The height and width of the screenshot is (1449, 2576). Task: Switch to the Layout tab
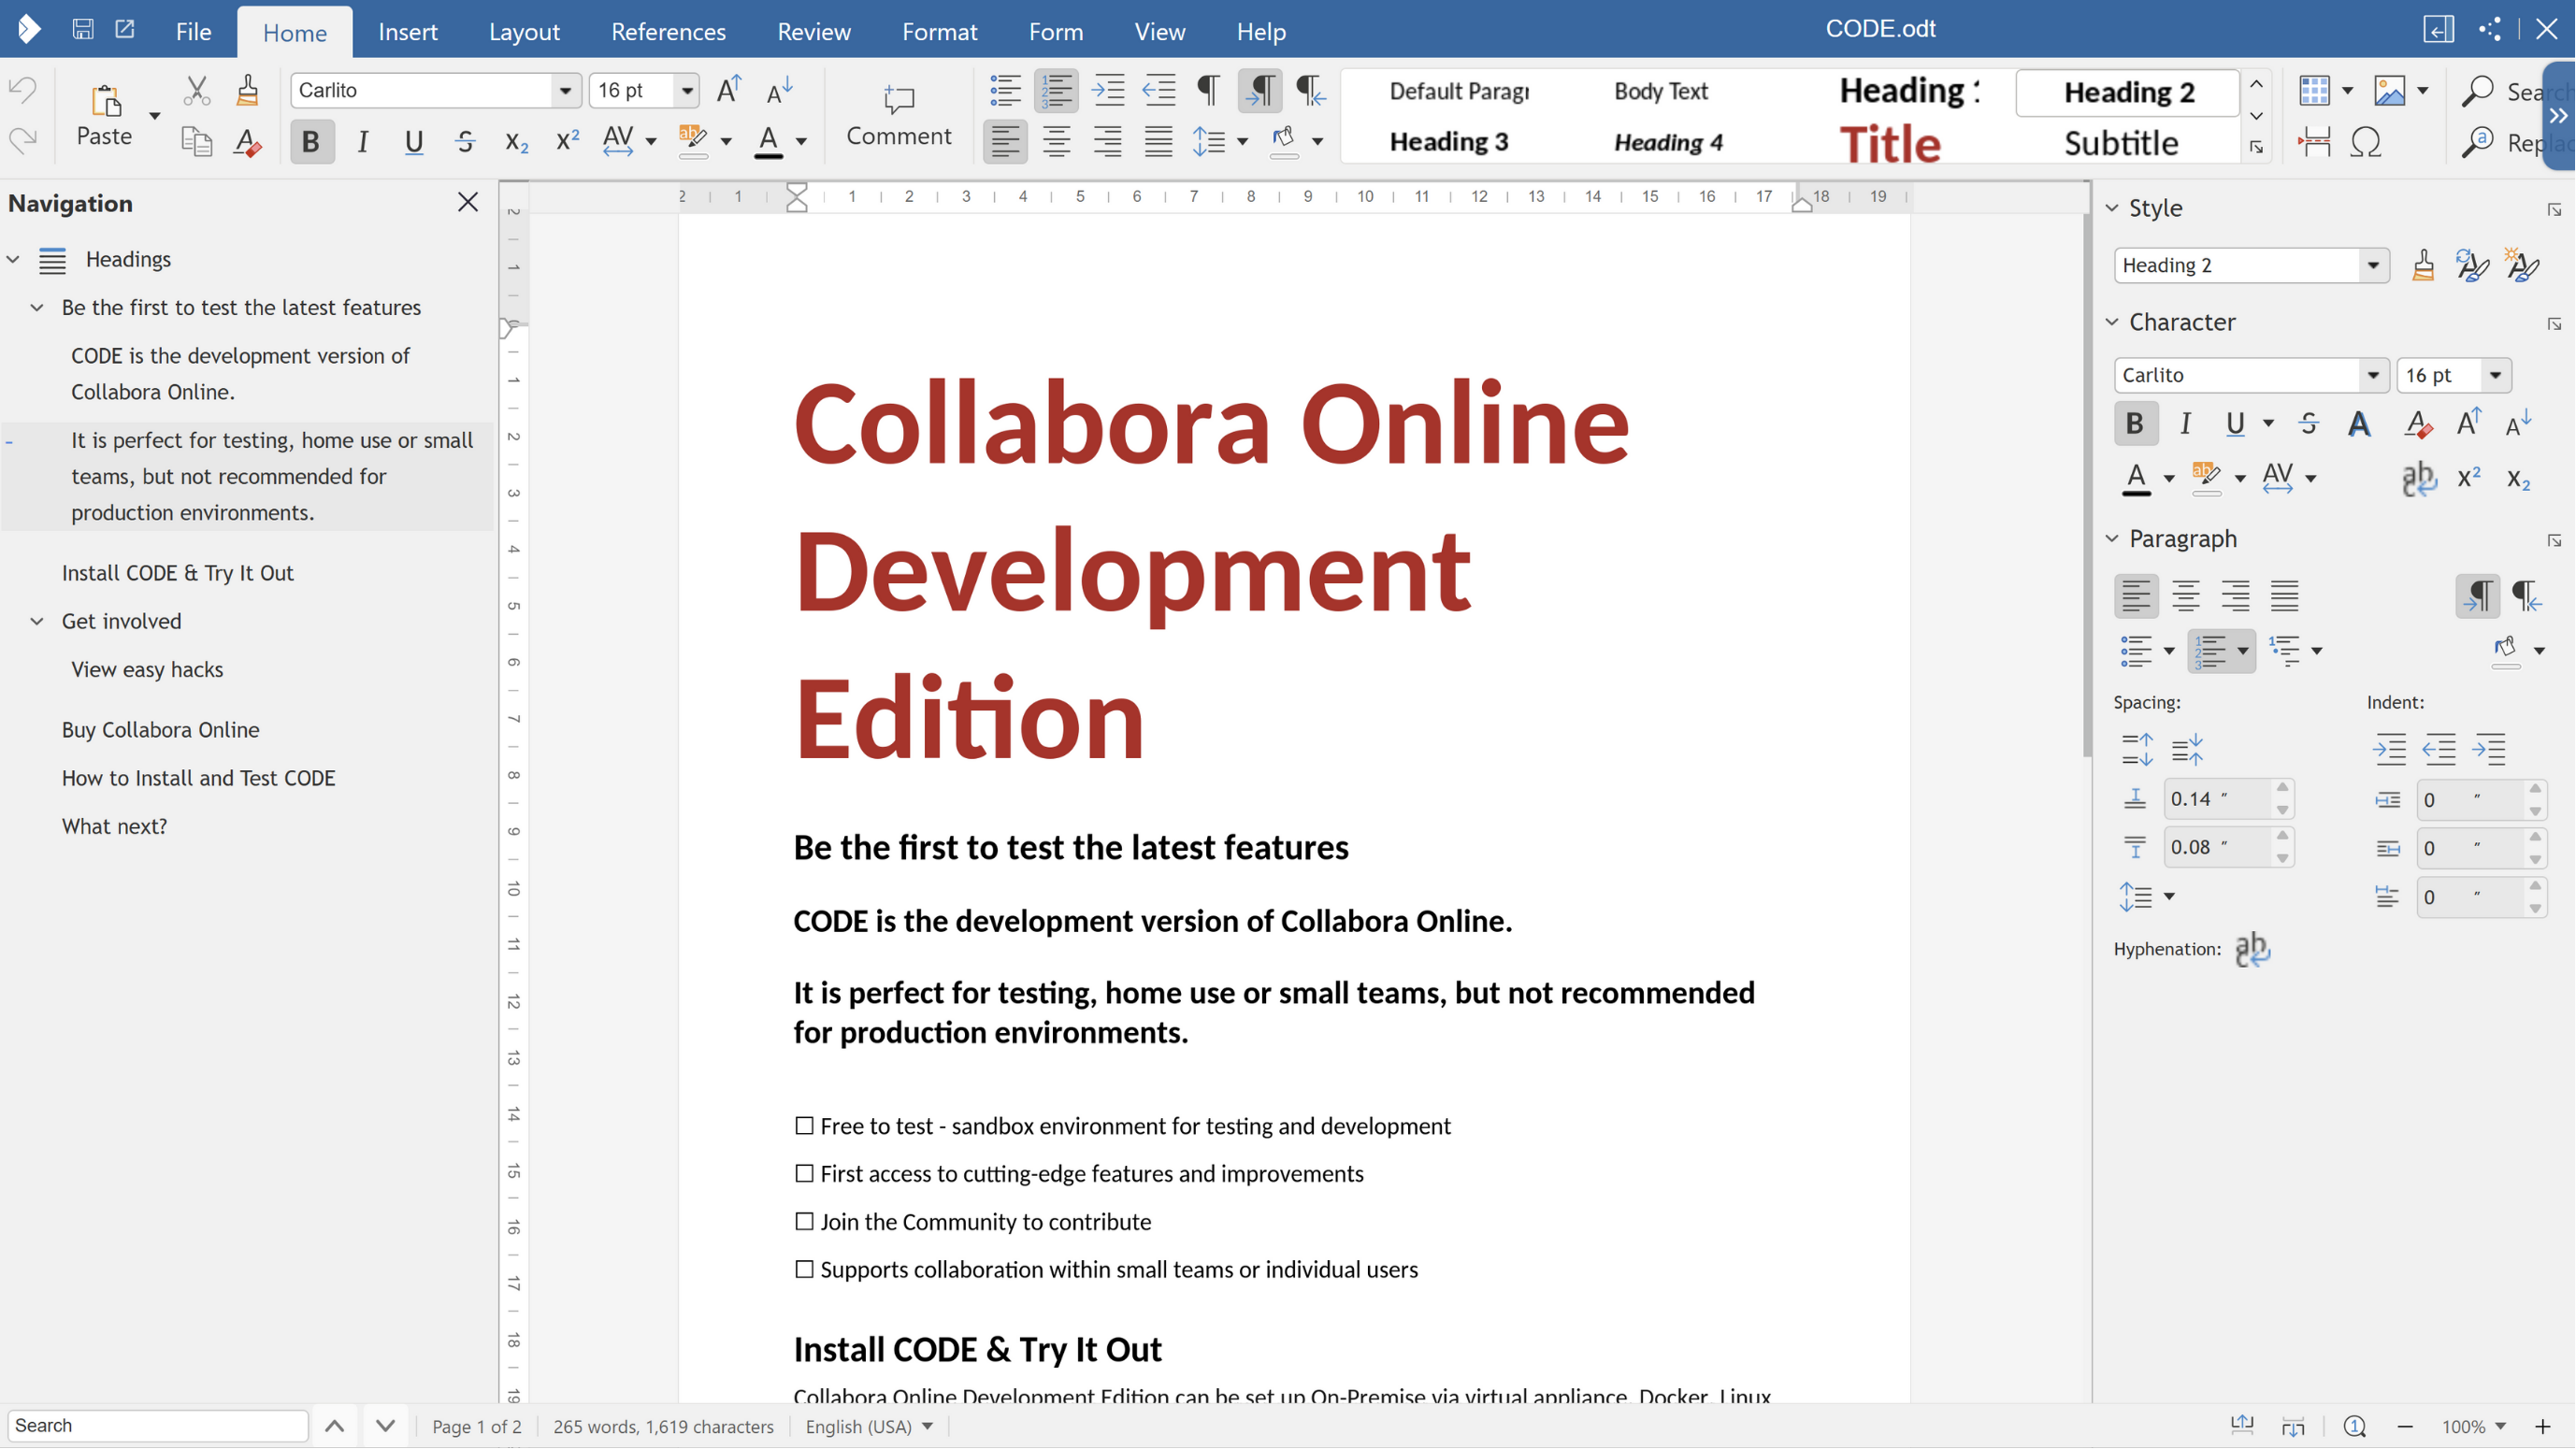click(x=524, y=32)
